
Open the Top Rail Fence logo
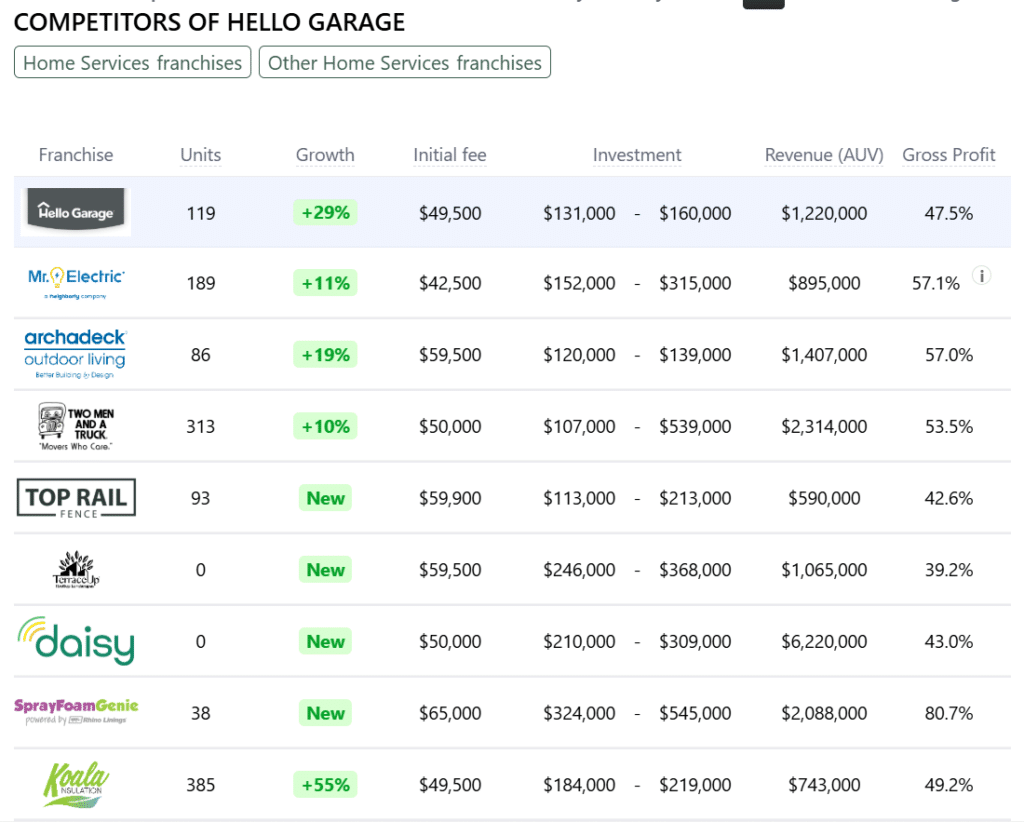[76, 498]
